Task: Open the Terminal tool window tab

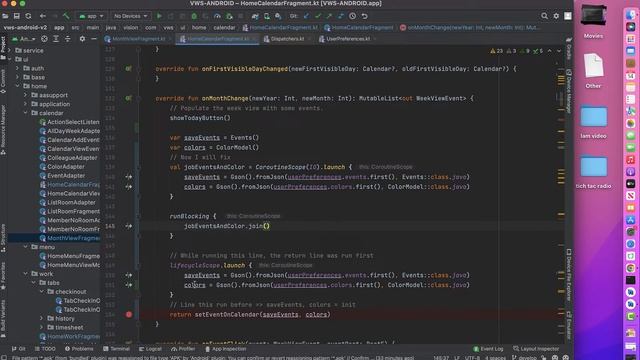Action: tap(116, 349)
